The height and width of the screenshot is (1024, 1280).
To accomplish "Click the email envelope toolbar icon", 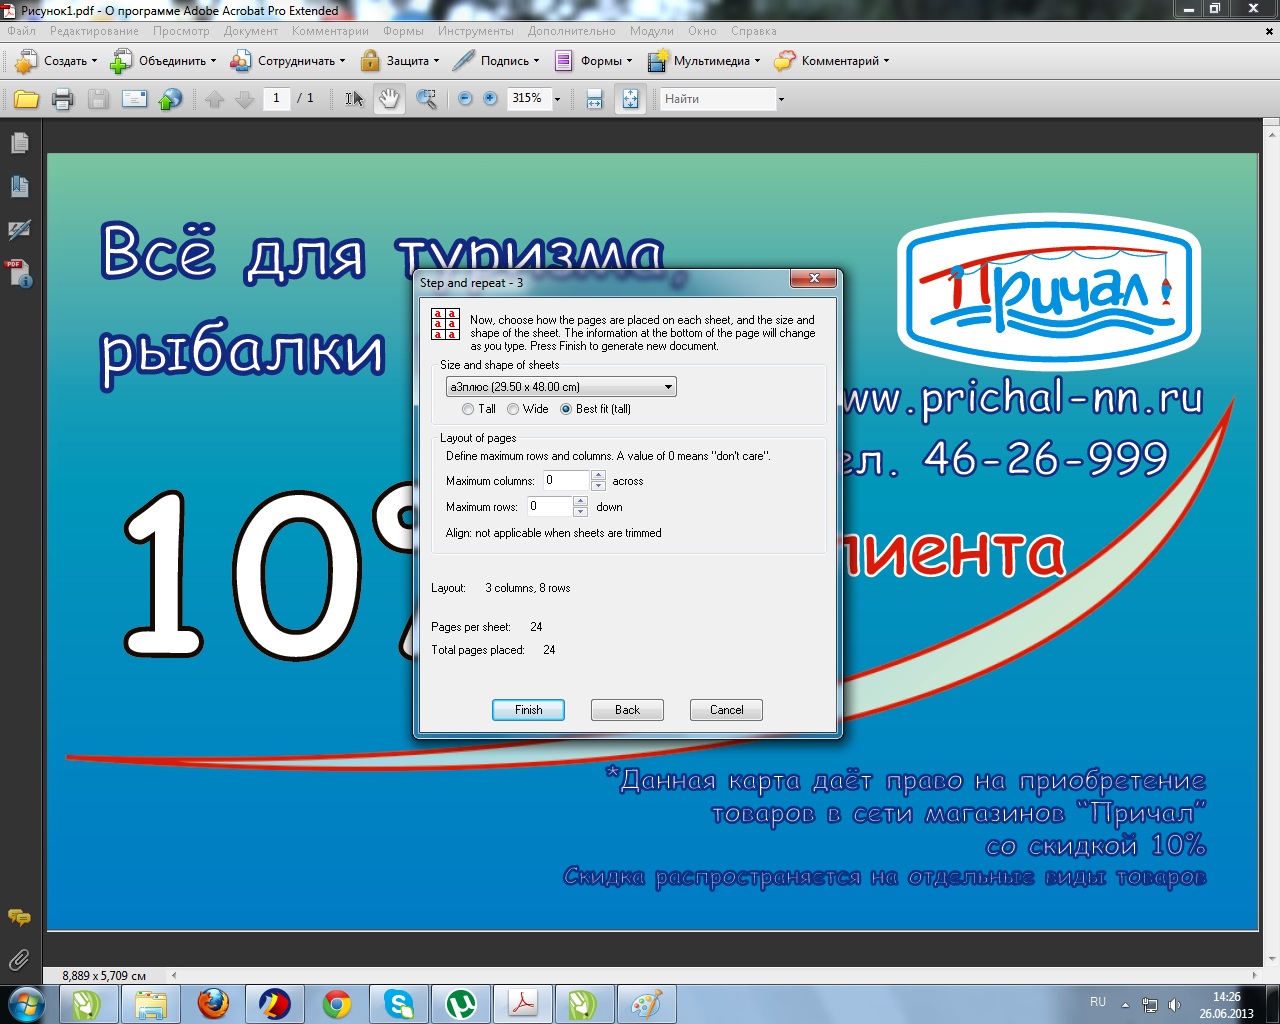I will (134, 99).
